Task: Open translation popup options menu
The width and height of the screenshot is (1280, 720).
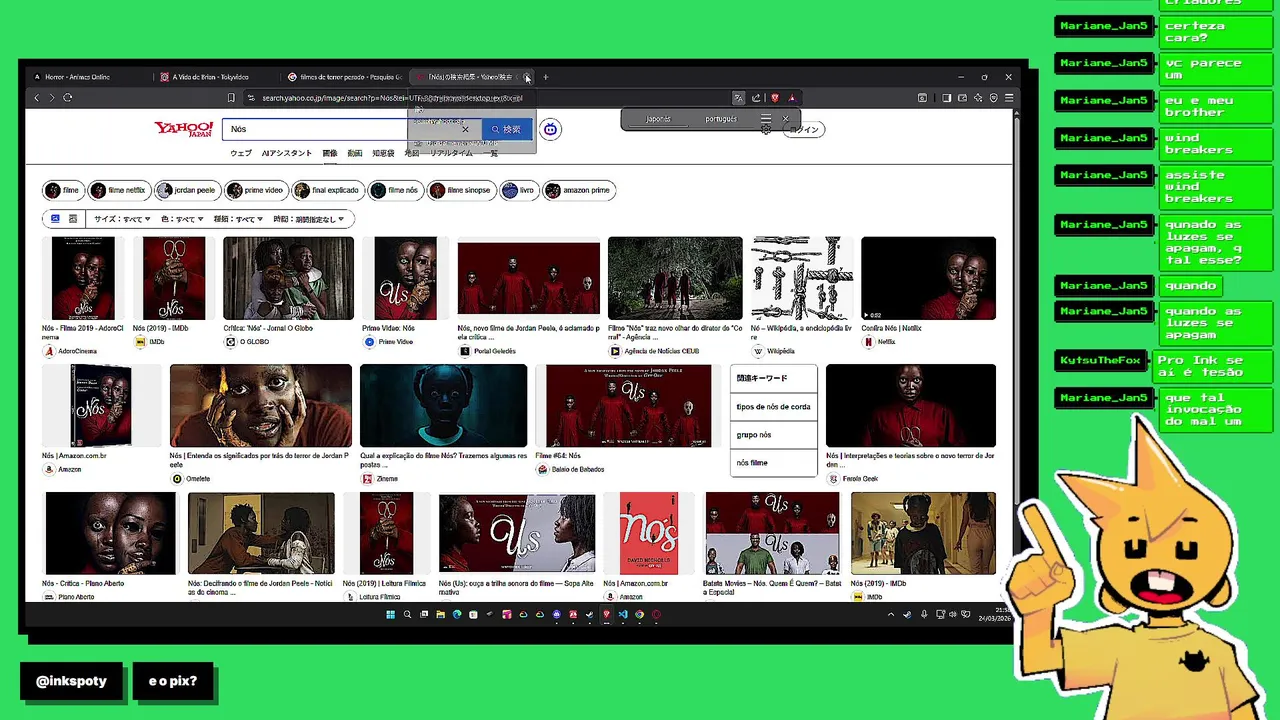Action: tap(766, 119)
